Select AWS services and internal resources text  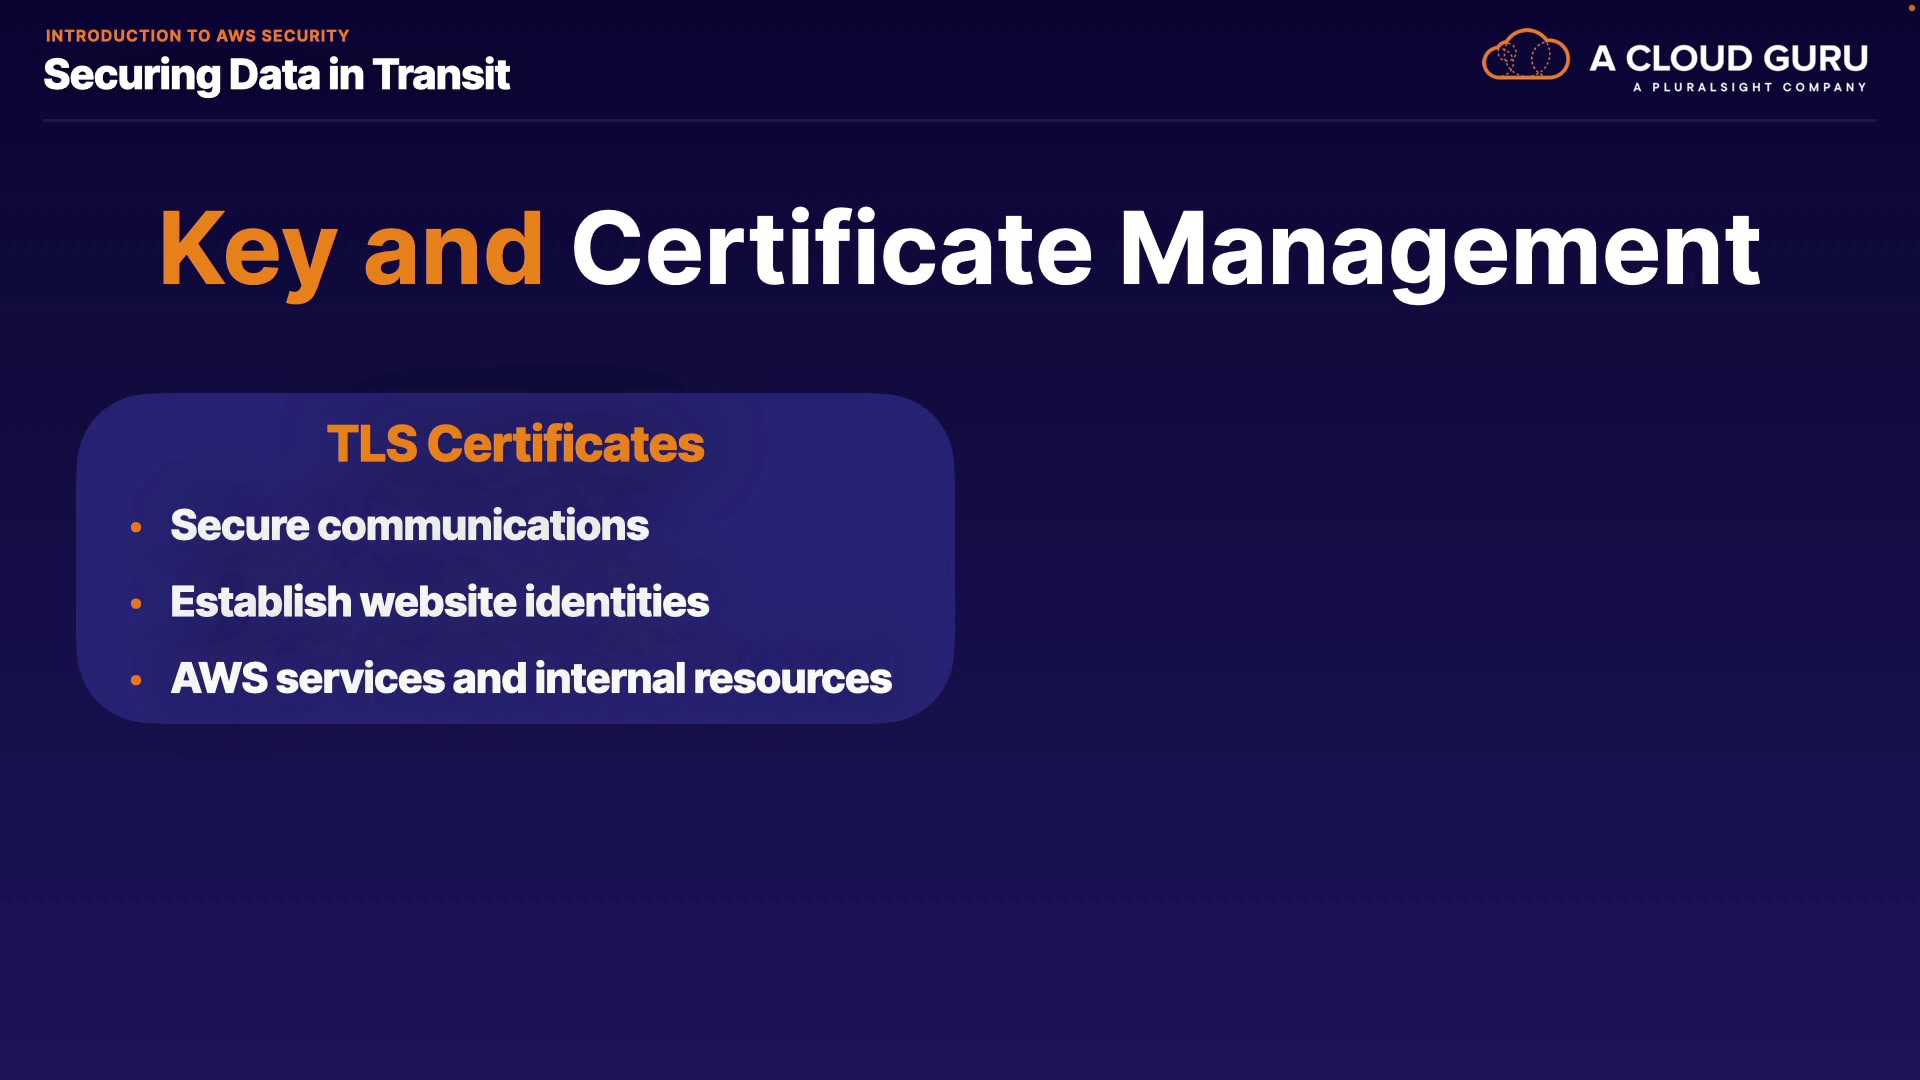530,679
